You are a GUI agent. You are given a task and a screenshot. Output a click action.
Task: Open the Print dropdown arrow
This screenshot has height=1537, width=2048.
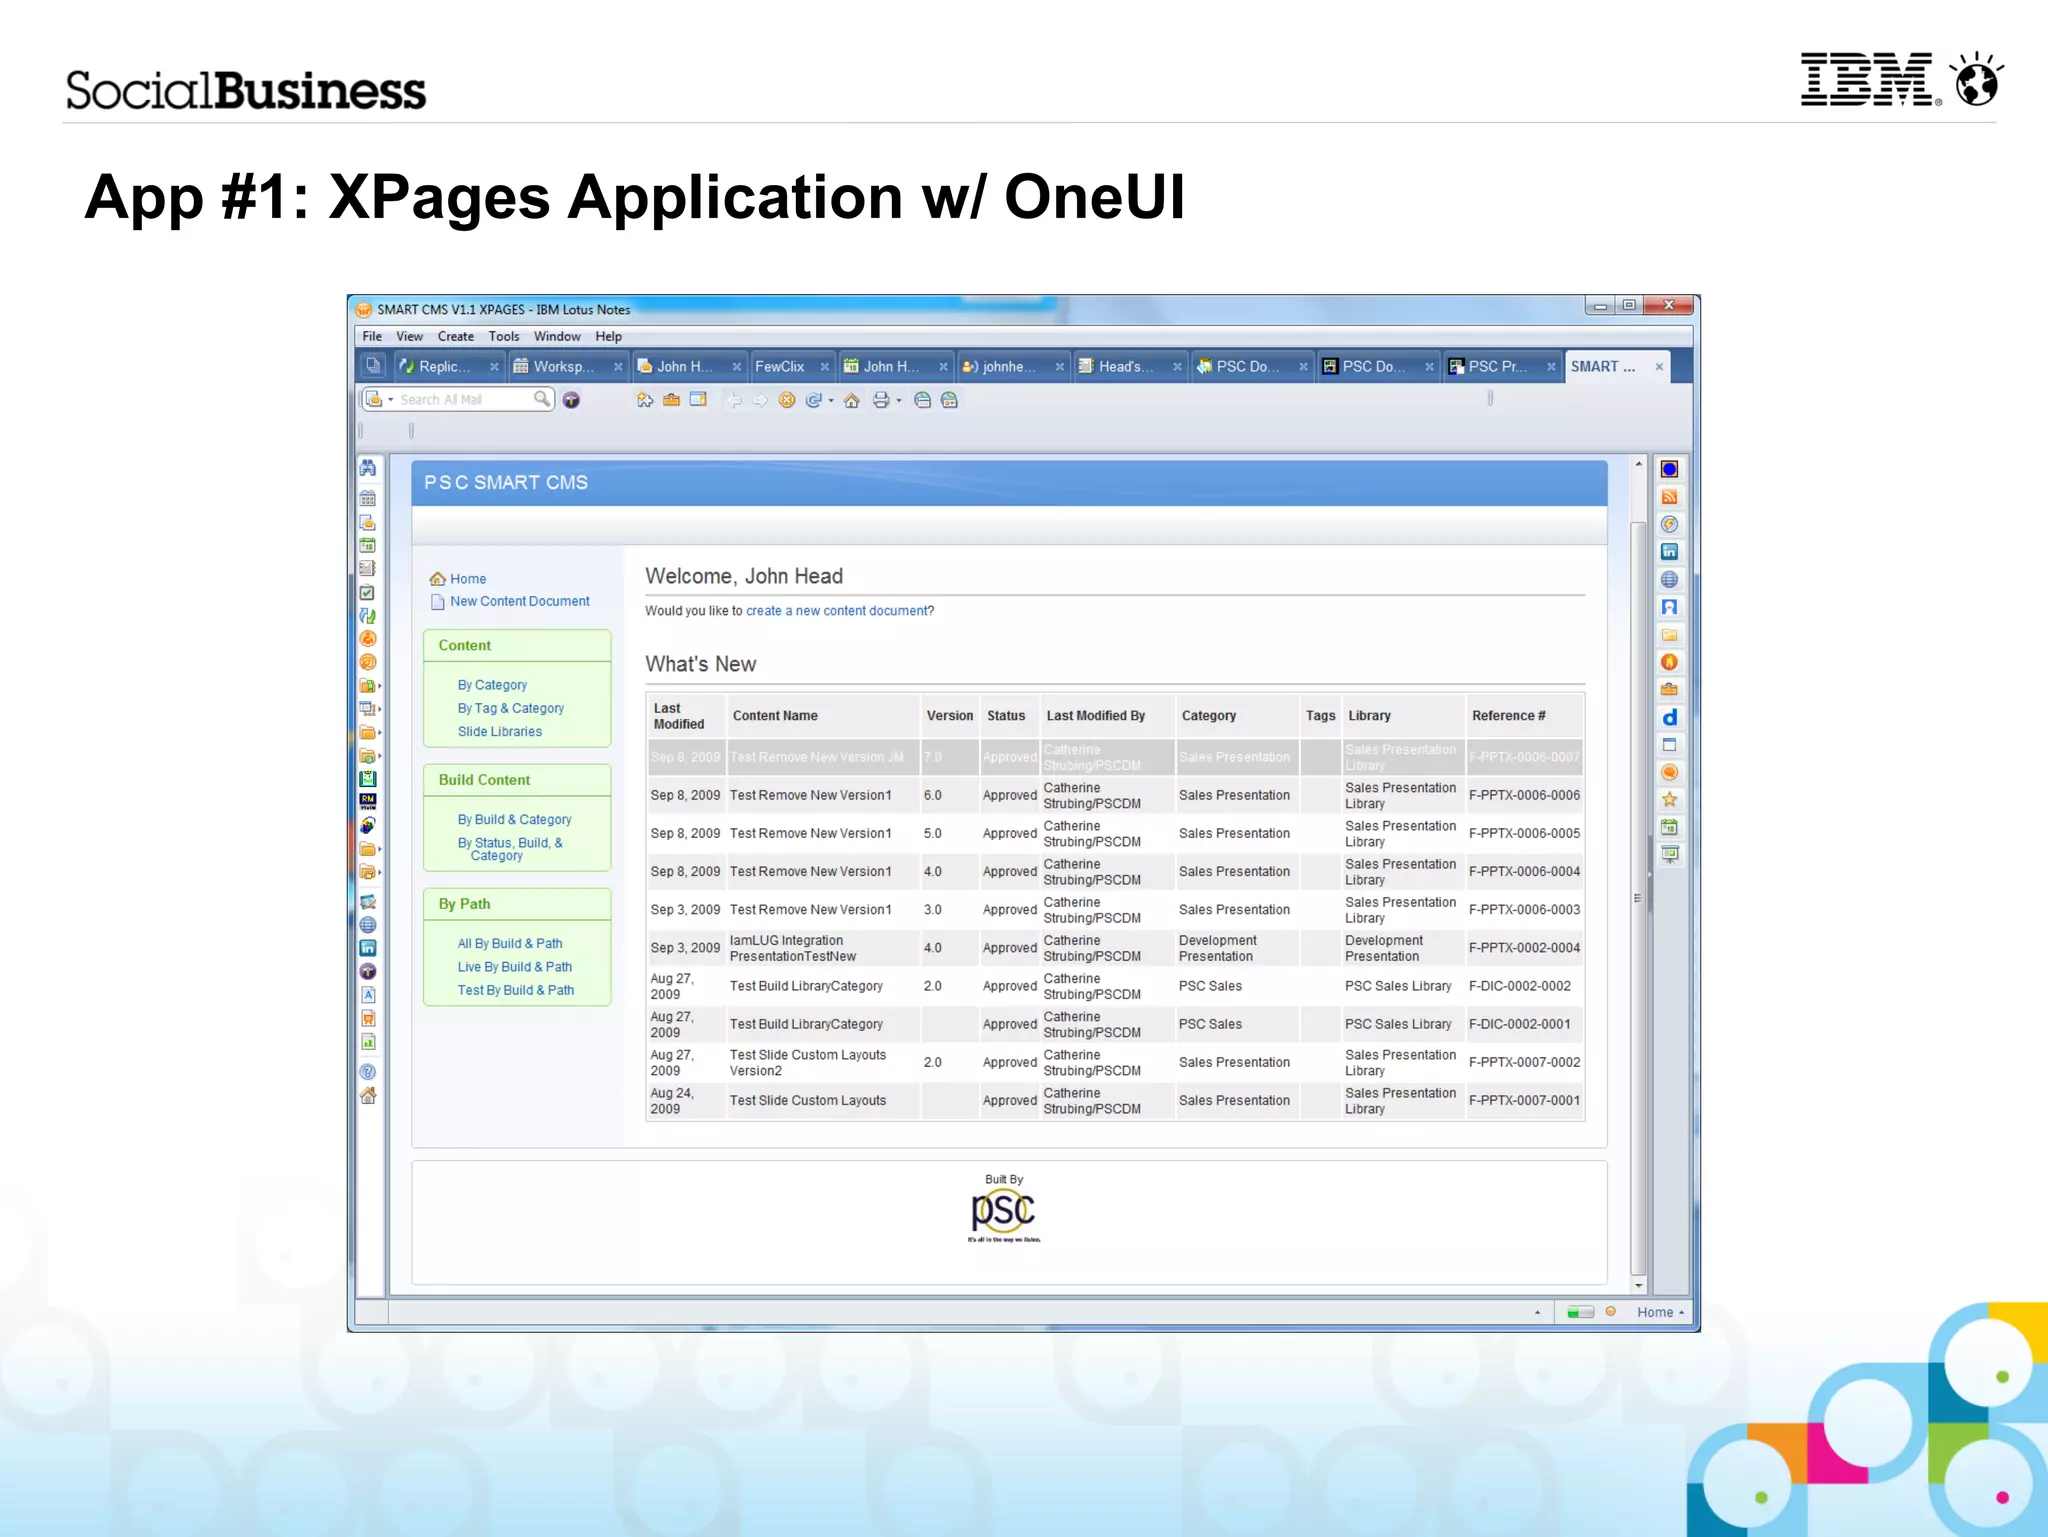(899, 400)
